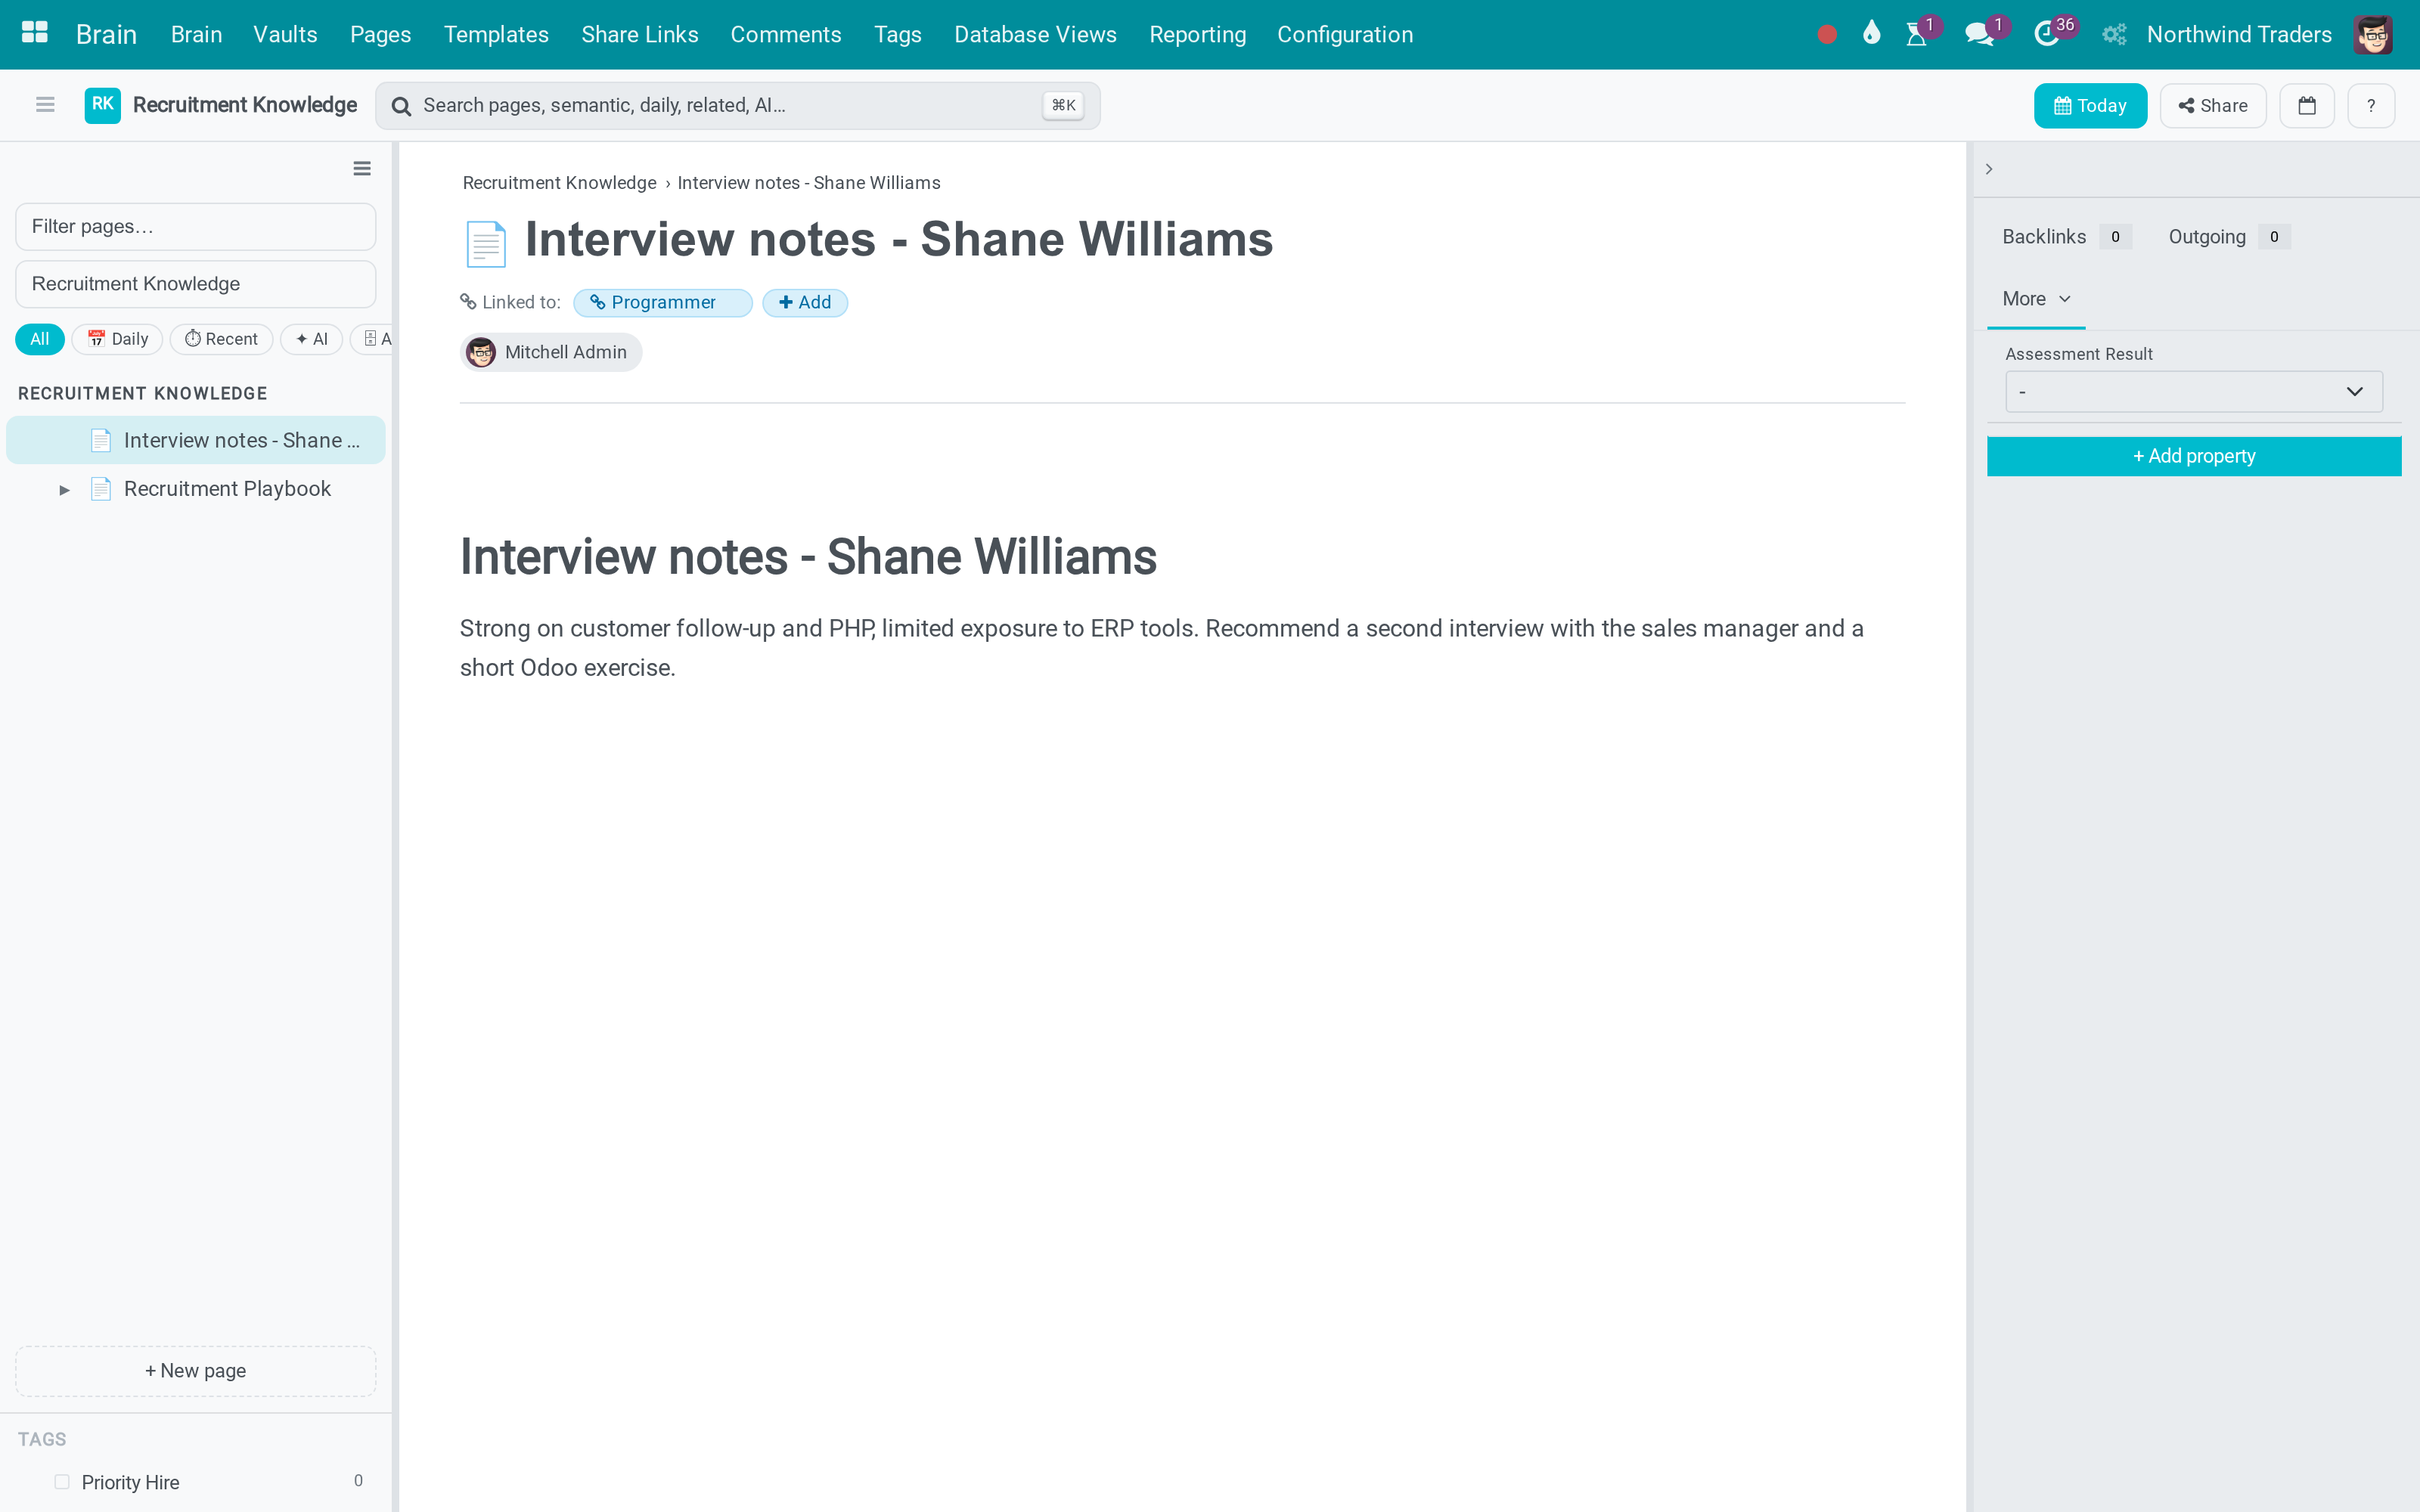Click the Add linked record button
Viewport: 2420px width, 1512px height.
805,303
